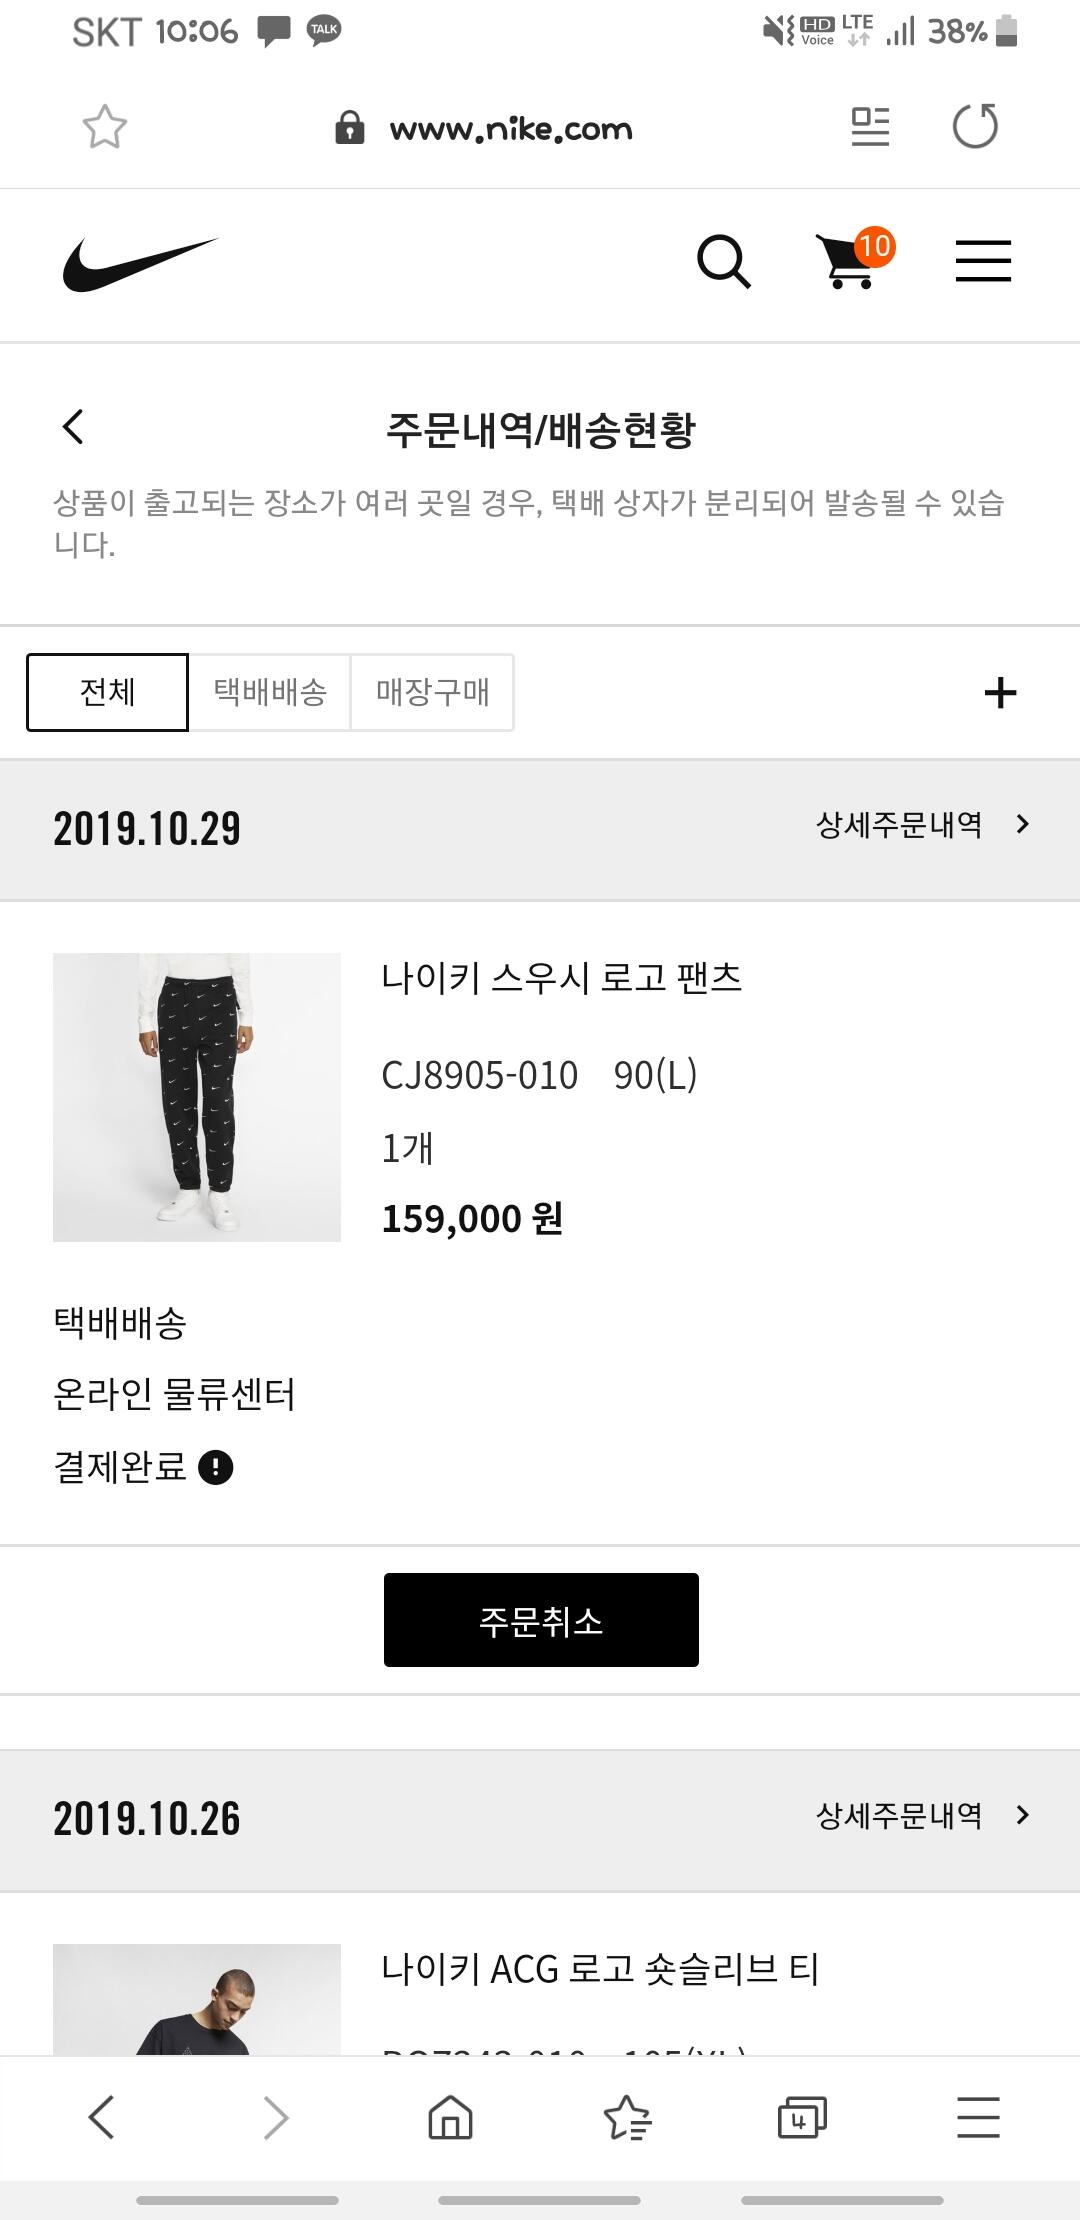The width and height of the screenshot is (1080, 2220).
Task: Reload the page with the refresh icon
Action: [975, 126]
